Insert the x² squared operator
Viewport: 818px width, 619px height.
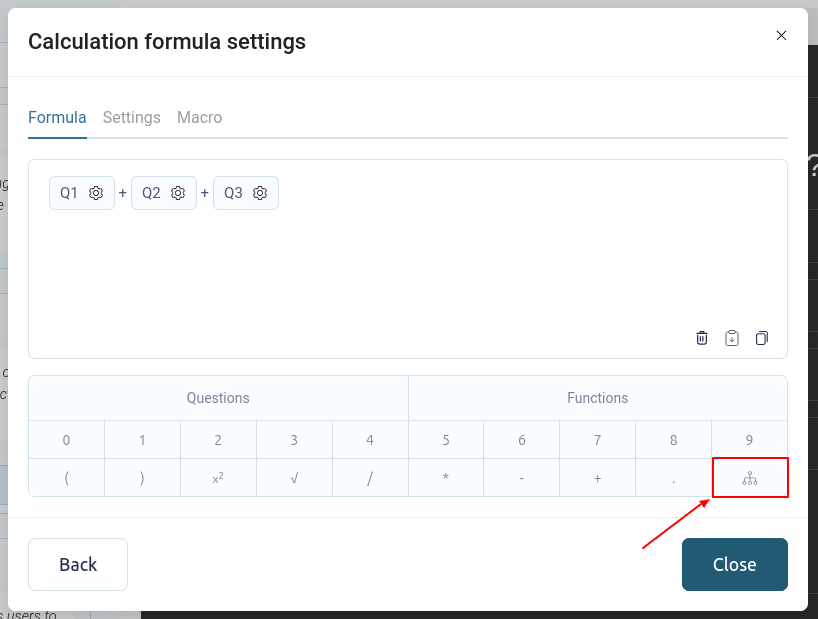(x=218, y=478)
